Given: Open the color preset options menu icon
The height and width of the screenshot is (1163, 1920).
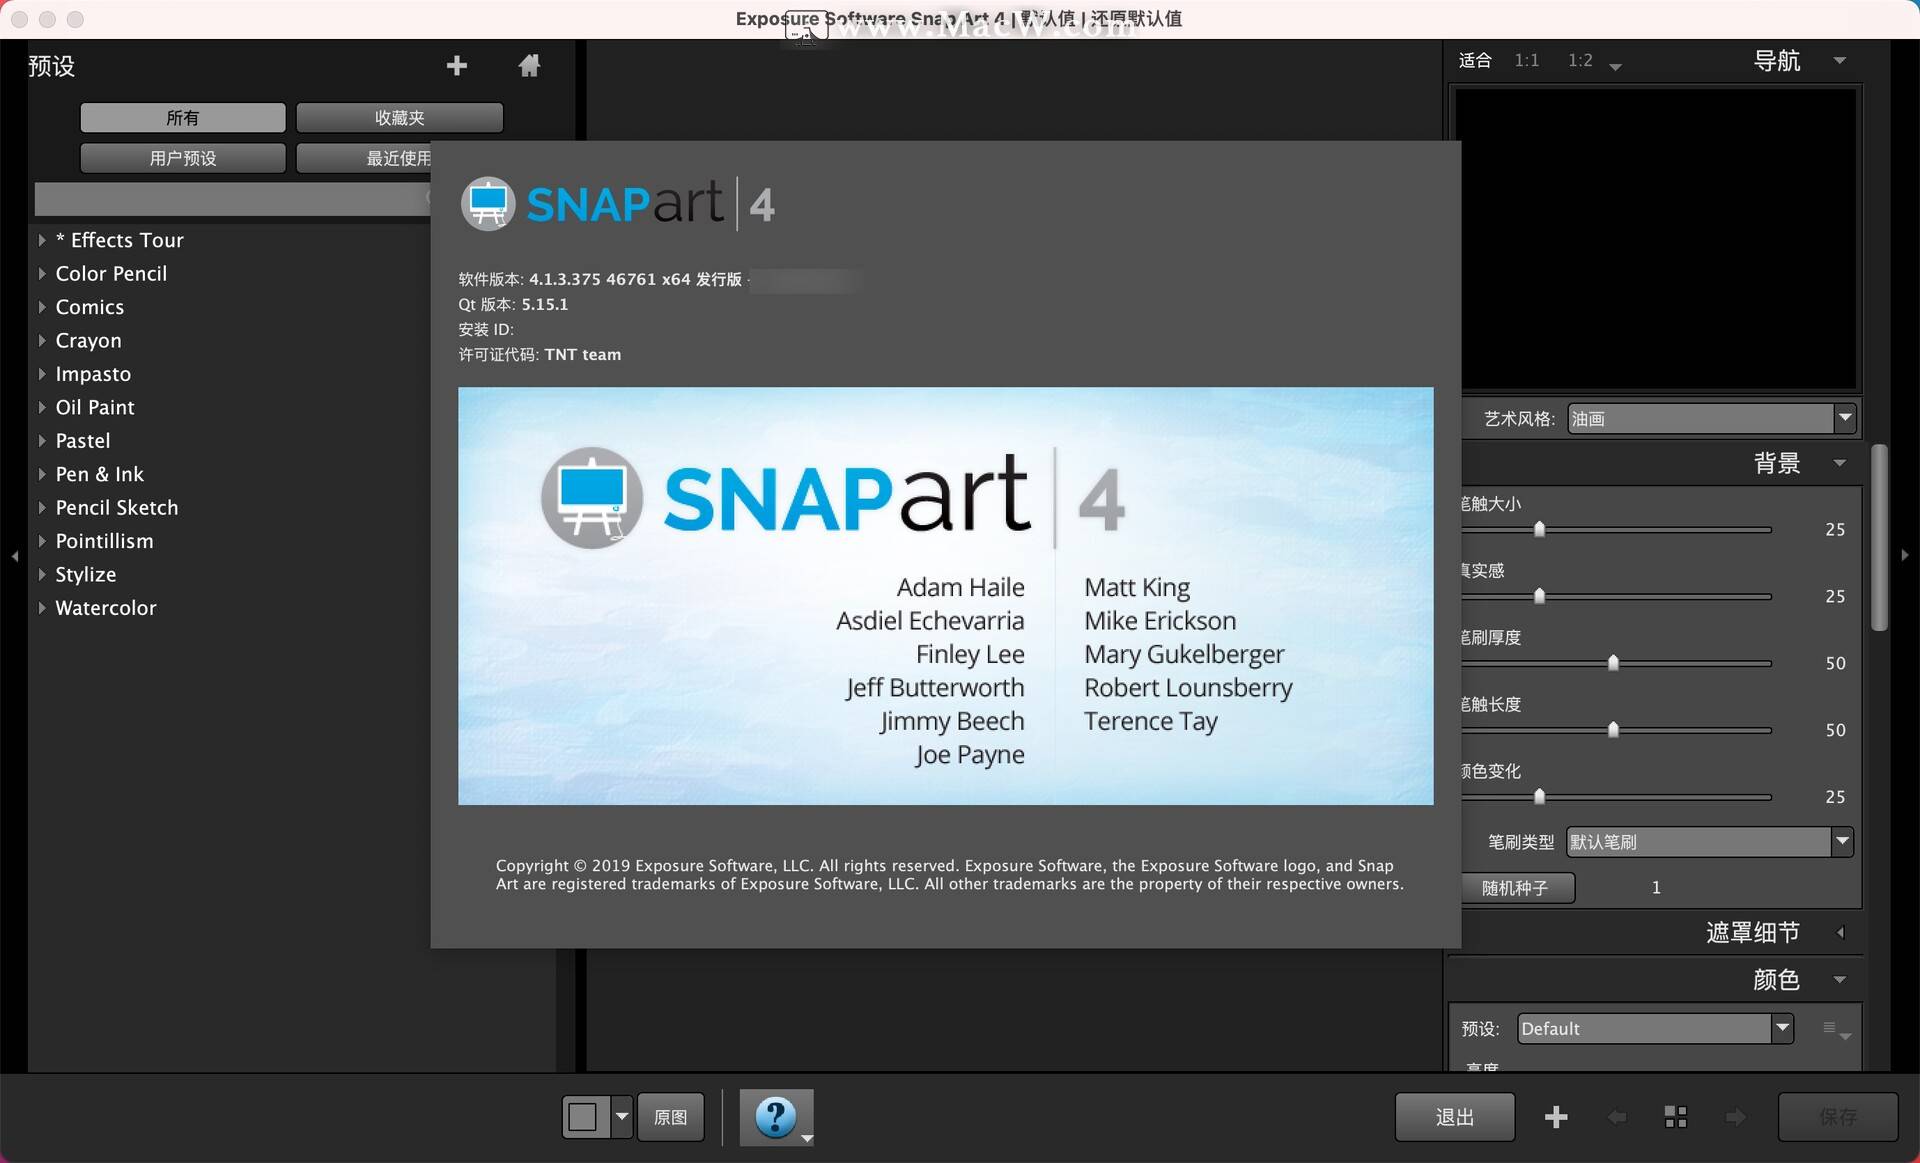Looking at the screenshot, I should coord(1836,1029).
